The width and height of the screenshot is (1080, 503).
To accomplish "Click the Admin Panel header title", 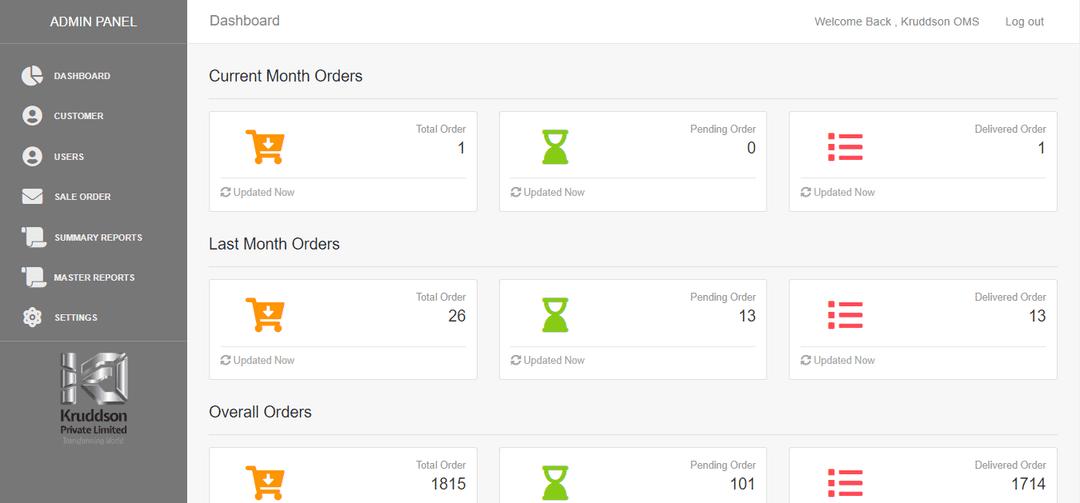I will 93,22.
